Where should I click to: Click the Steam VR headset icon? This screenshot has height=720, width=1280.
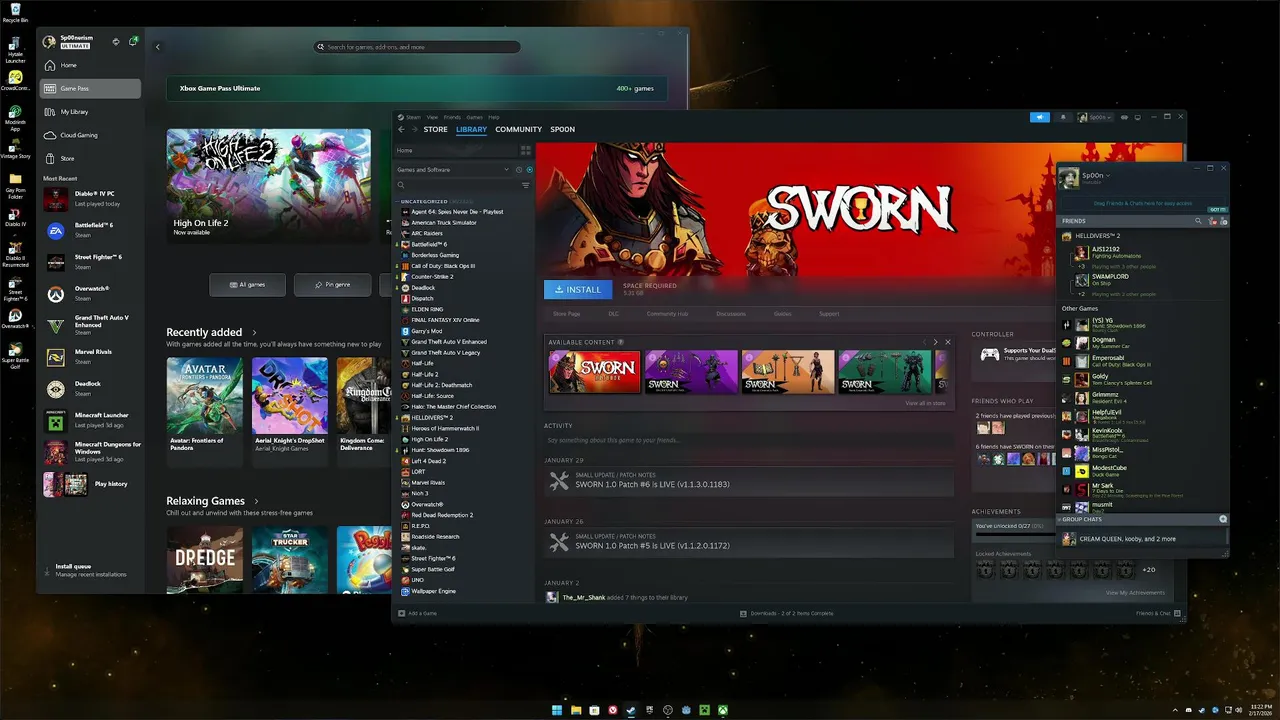tap(1125, 117)
